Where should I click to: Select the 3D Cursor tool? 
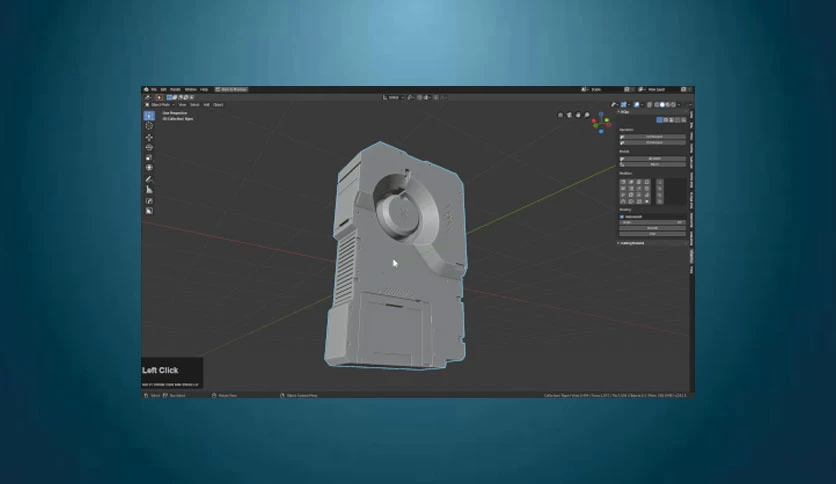pyautogui.click(x=149, y=126)
